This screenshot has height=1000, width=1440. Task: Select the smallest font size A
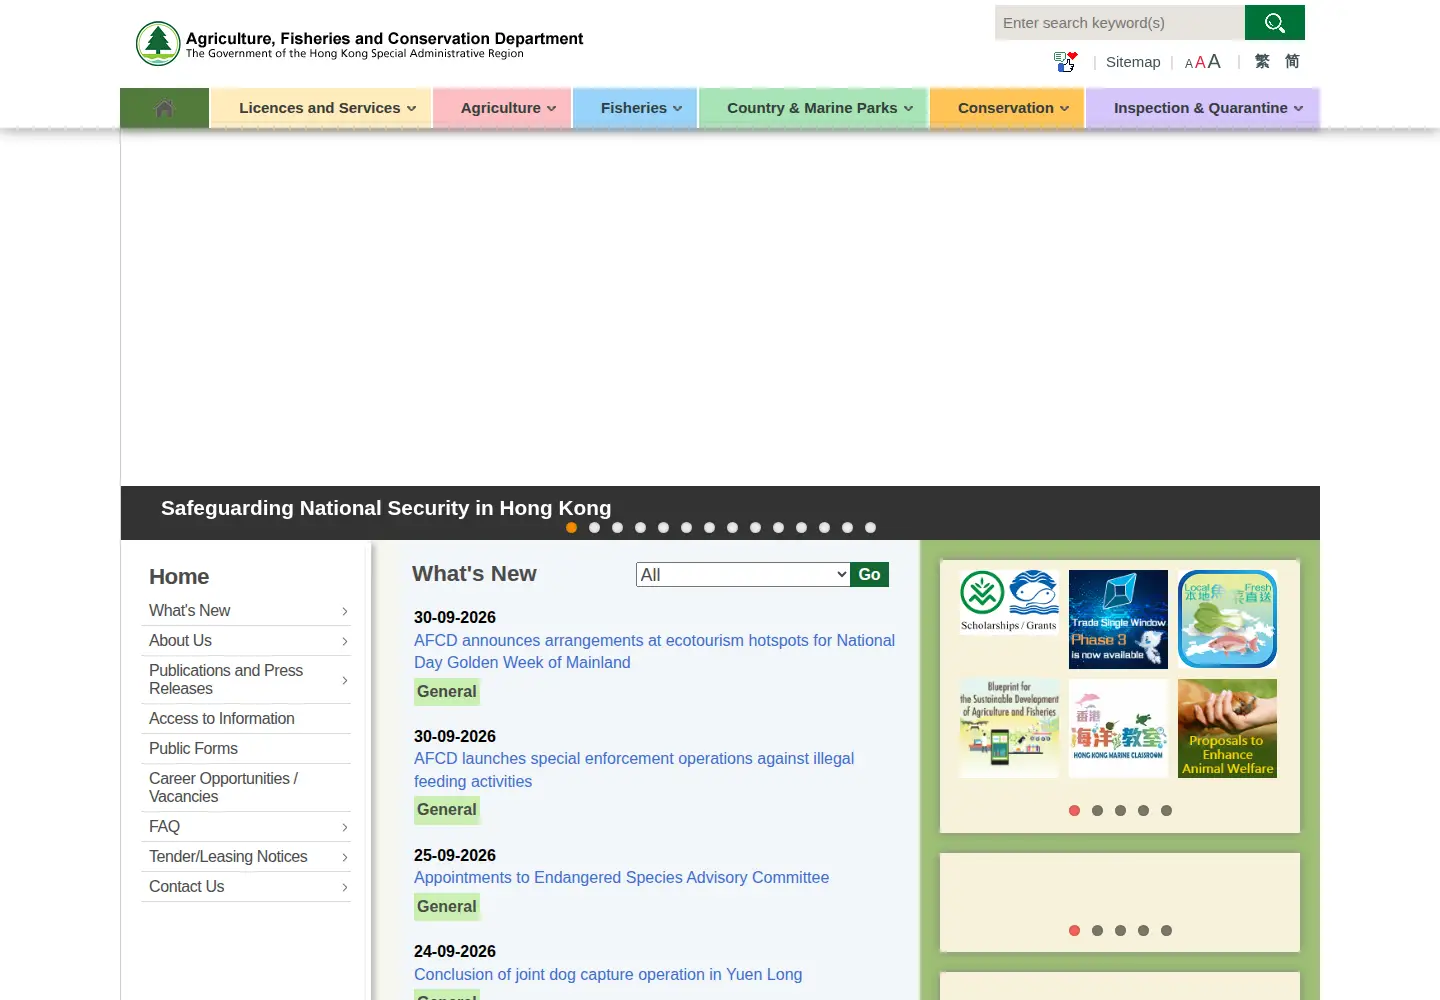coord(1189,64)
